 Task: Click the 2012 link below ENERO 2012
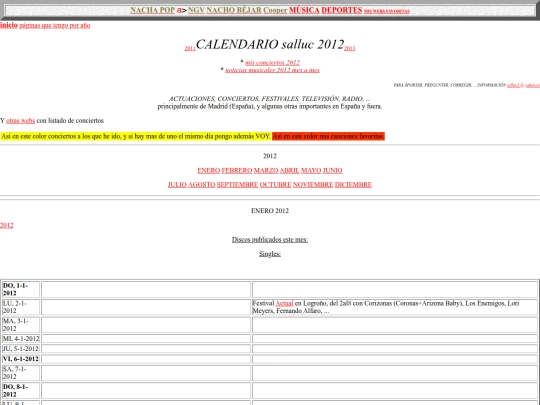(7, 225)
